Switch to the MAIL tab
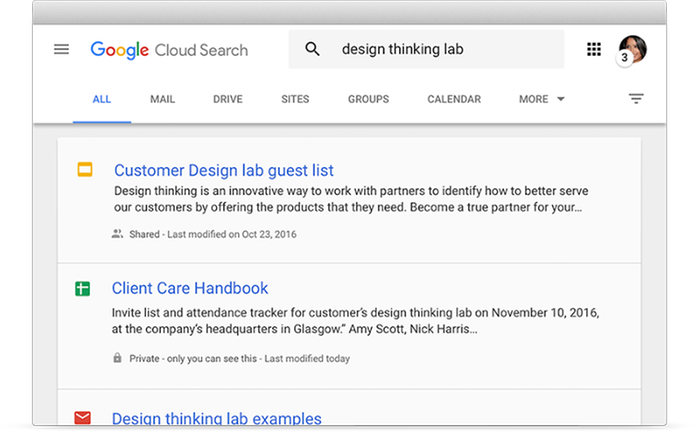700x433 pixels. tap(162, 99)
